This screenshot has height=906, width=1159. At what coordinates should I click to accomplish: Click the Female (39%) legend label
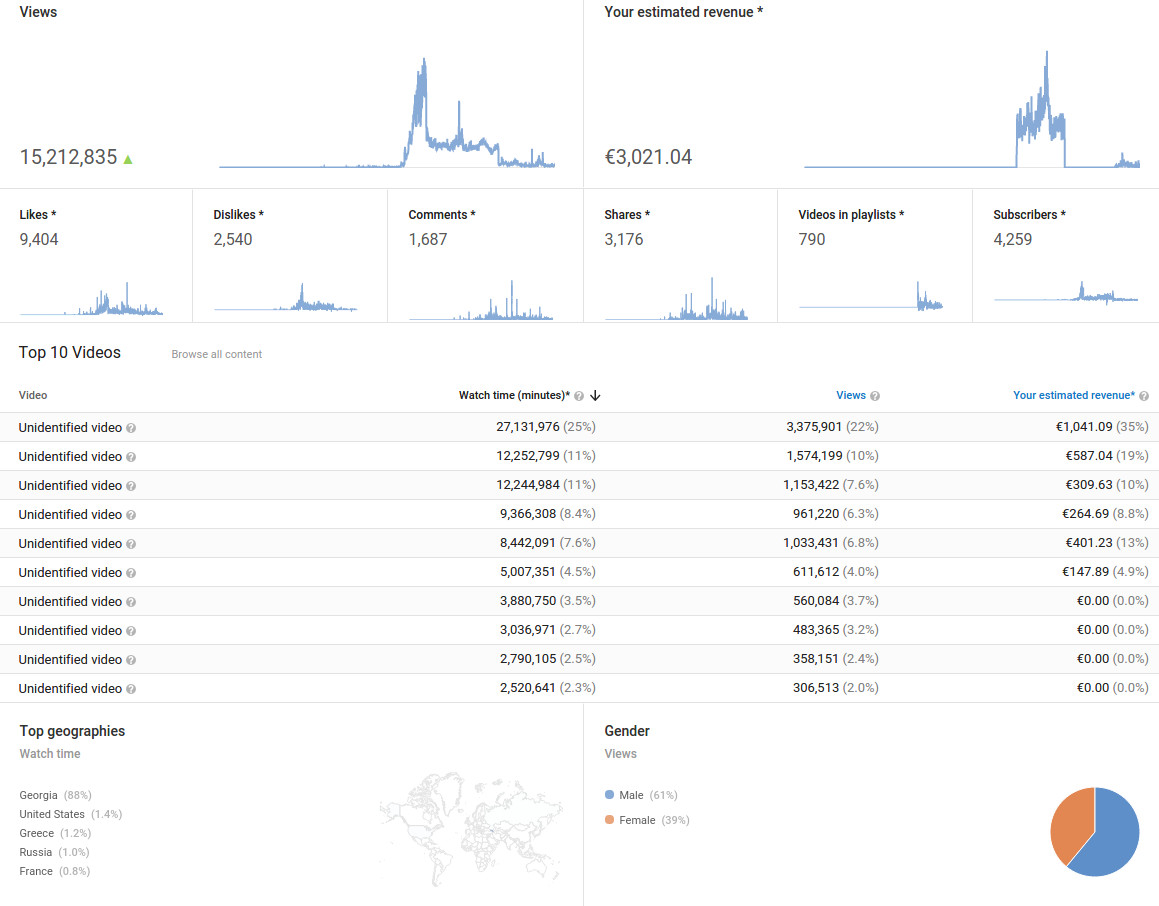tap(654, 820)
